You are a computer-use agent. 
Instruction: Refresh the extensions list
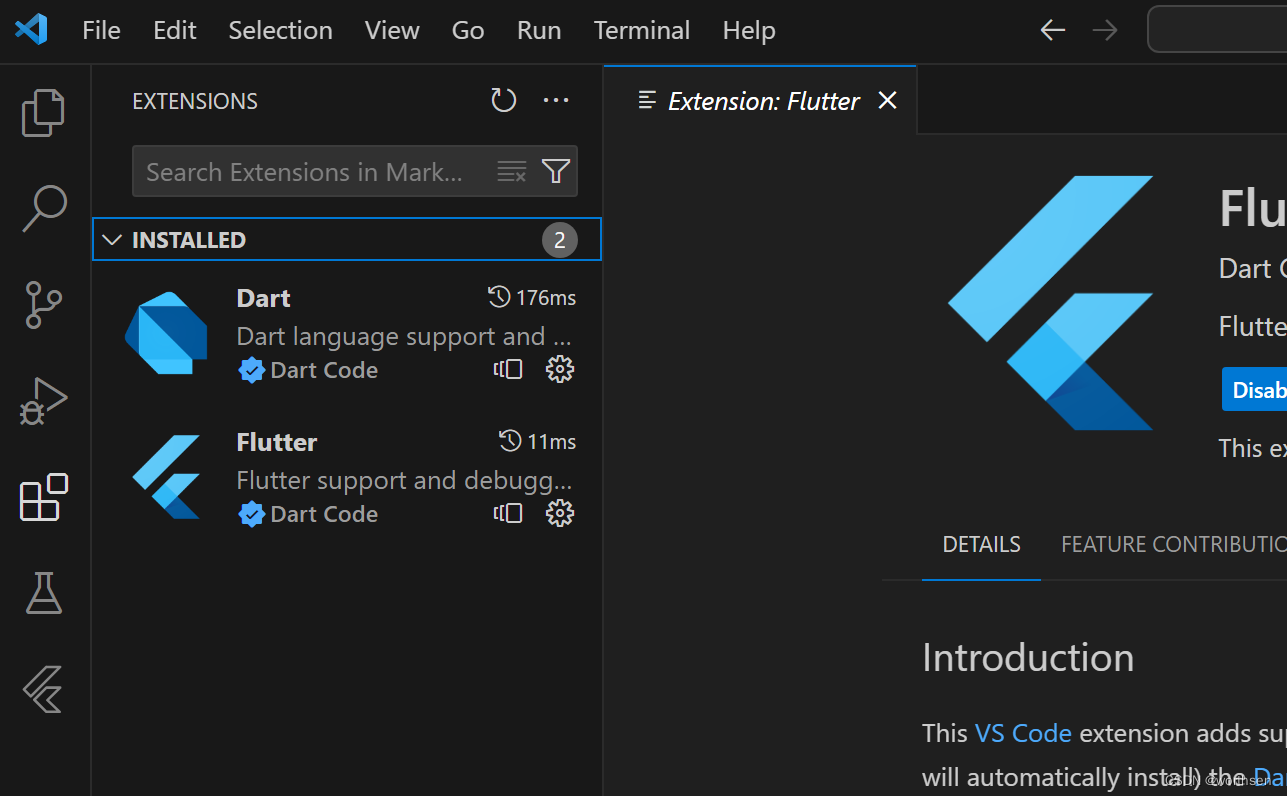504,100
